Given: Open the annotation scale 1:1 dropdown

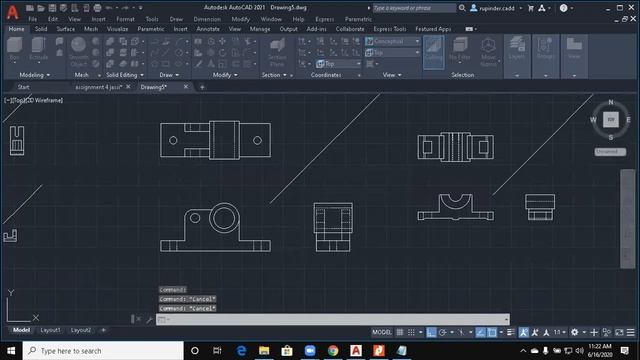Looking at the screenshot, I should (560, 332).
